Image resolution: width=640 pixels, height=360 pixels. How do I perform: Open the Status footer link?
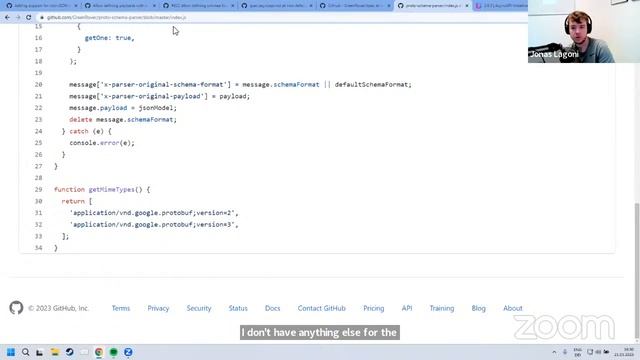[x=238, y=308]
